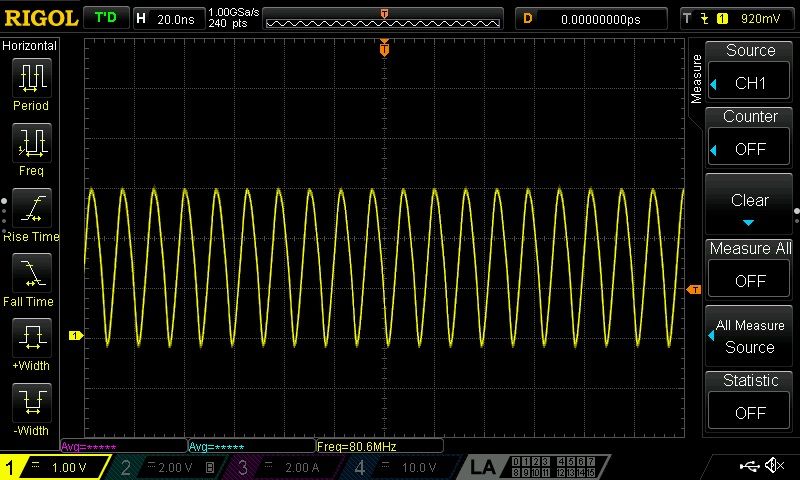Click the Measure side tab label
The height and width of the screenshot is (480, 800).
click(696, 79)
